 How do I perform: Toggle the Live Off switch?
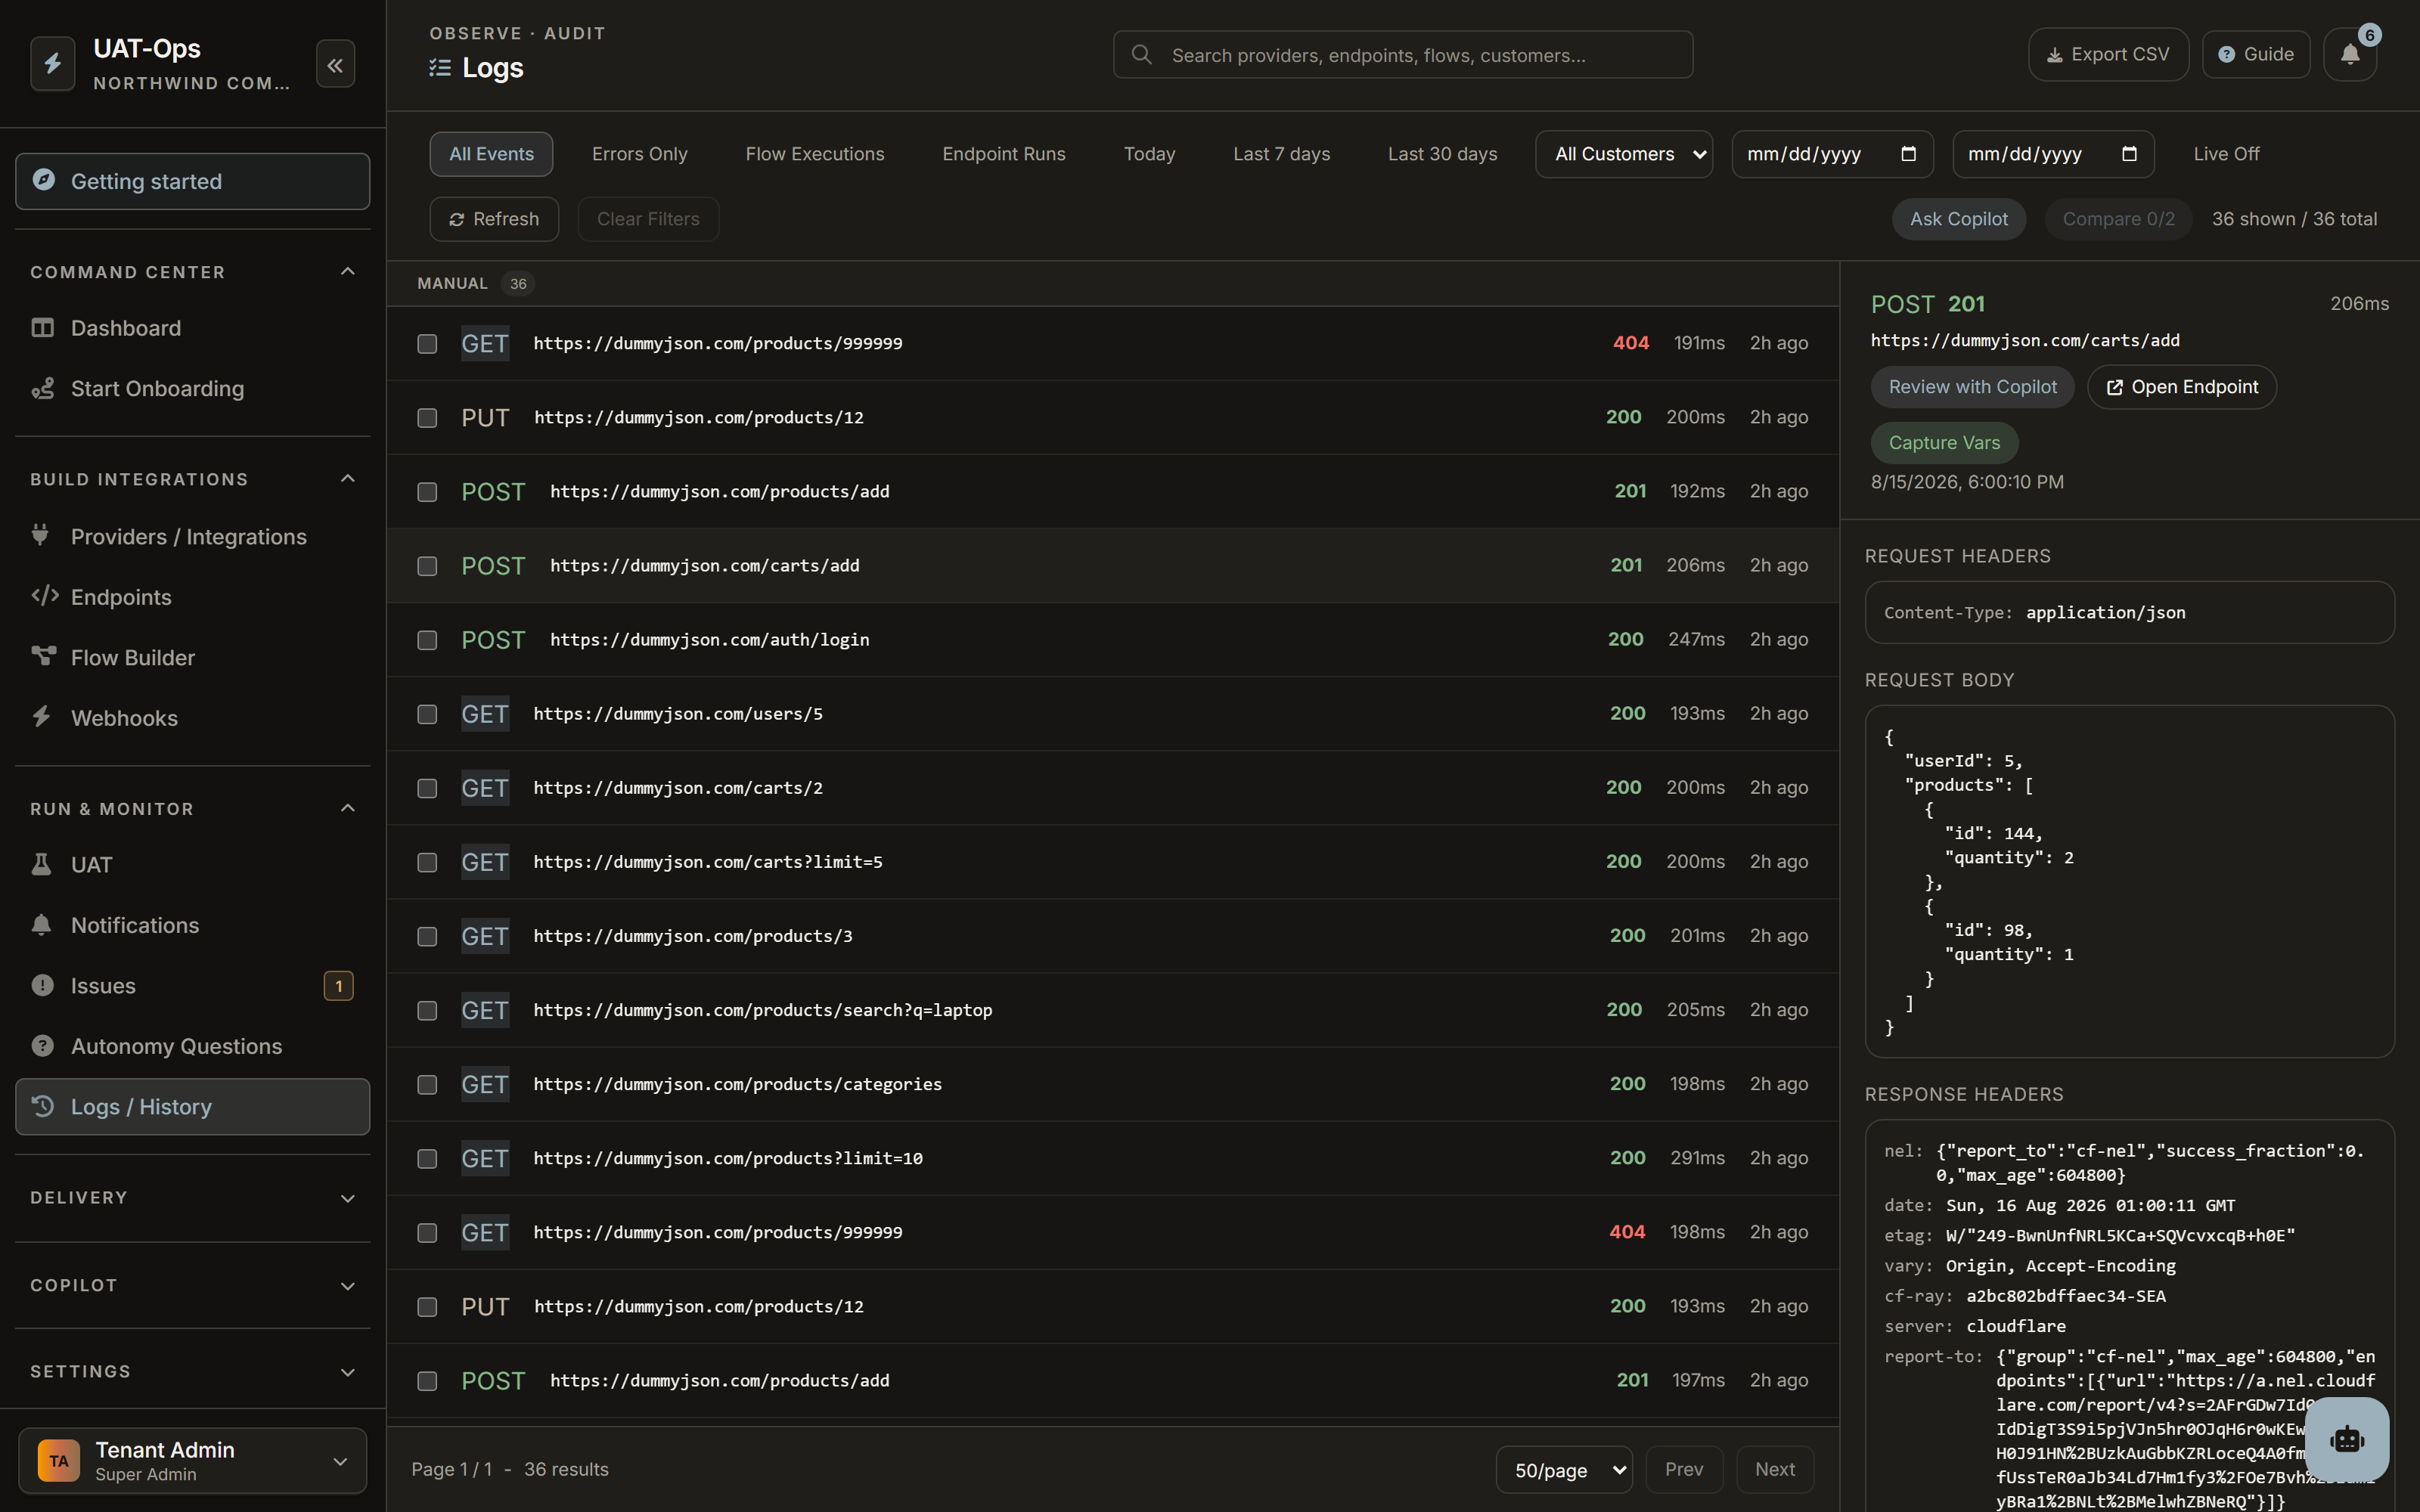pos(2226,154)
